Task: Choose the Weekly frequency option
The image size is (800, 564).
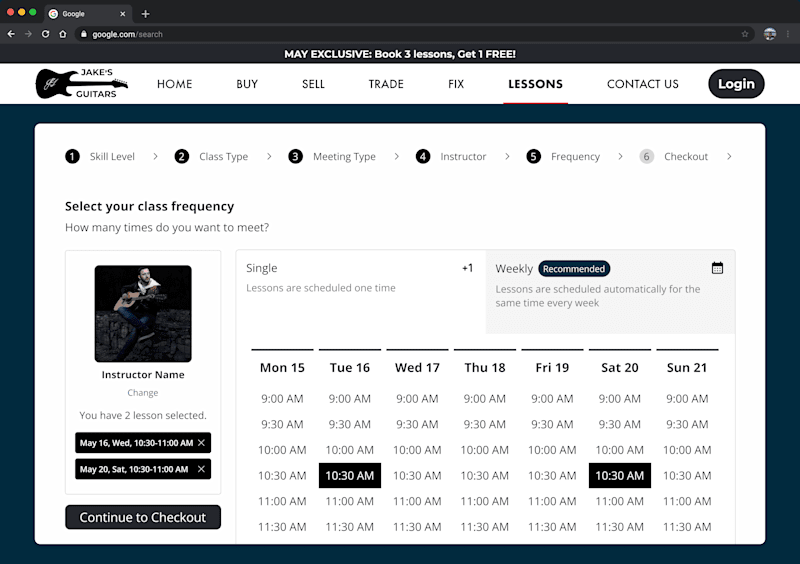Action: point(610,291)
